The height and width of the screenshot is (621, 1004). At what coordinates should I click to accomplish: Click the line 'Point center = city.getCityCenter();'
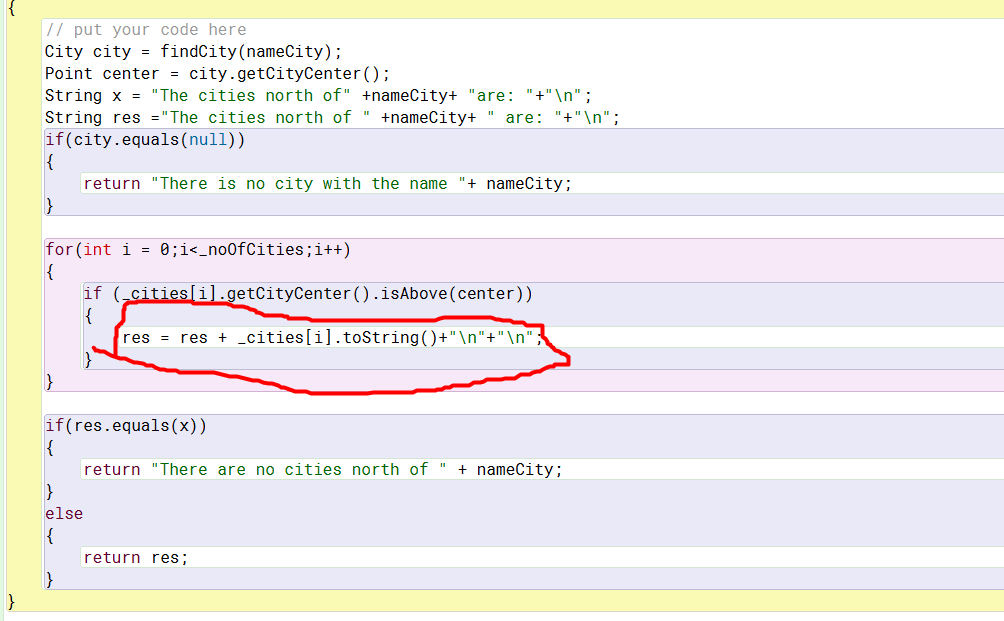[x=217, y=74]
